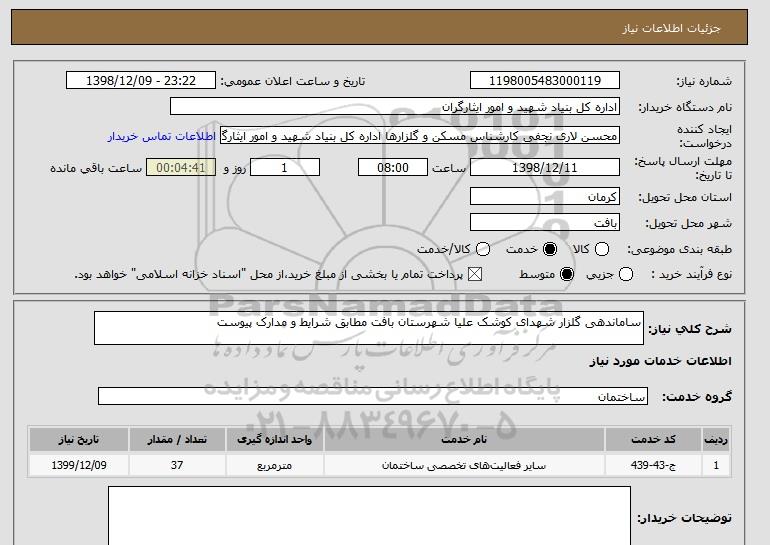Click the request creator field محسن لاری نجفی
The height and width of the screenshot is (545, 770).
420,136
